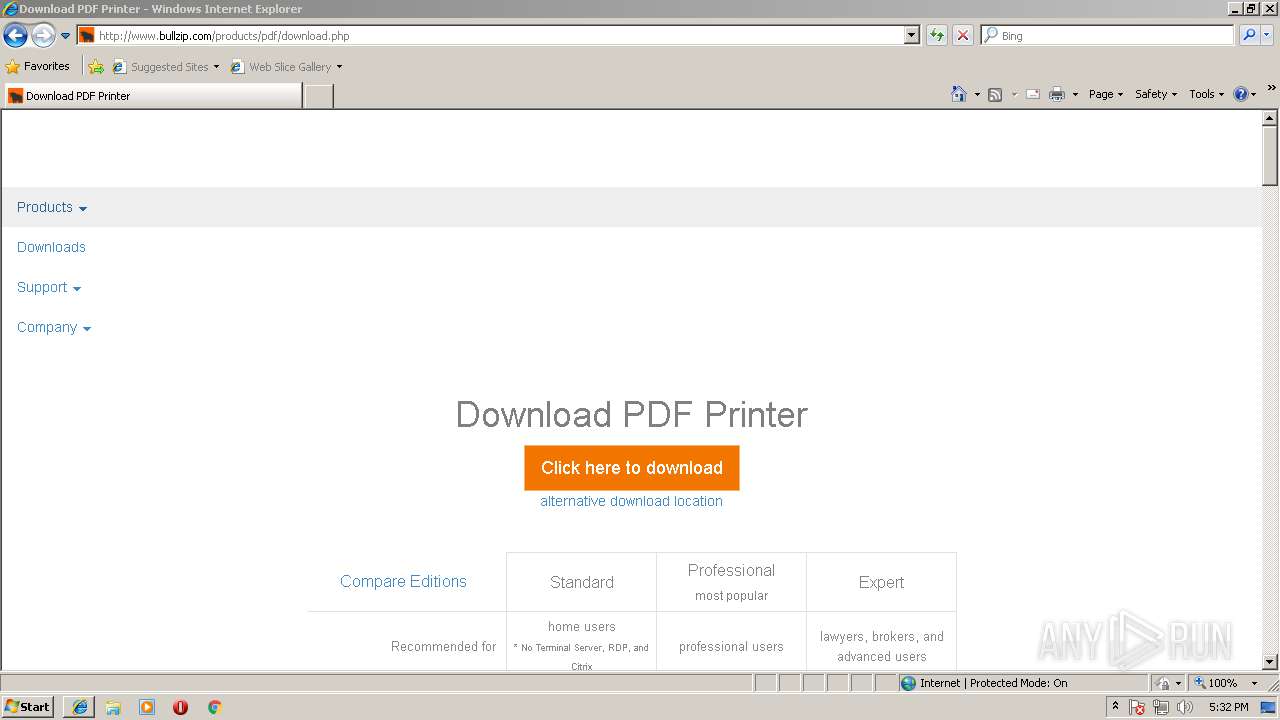Click the bullzip site icon in address bar
The image size is (1280, 720).
click(x=87, y=36)
